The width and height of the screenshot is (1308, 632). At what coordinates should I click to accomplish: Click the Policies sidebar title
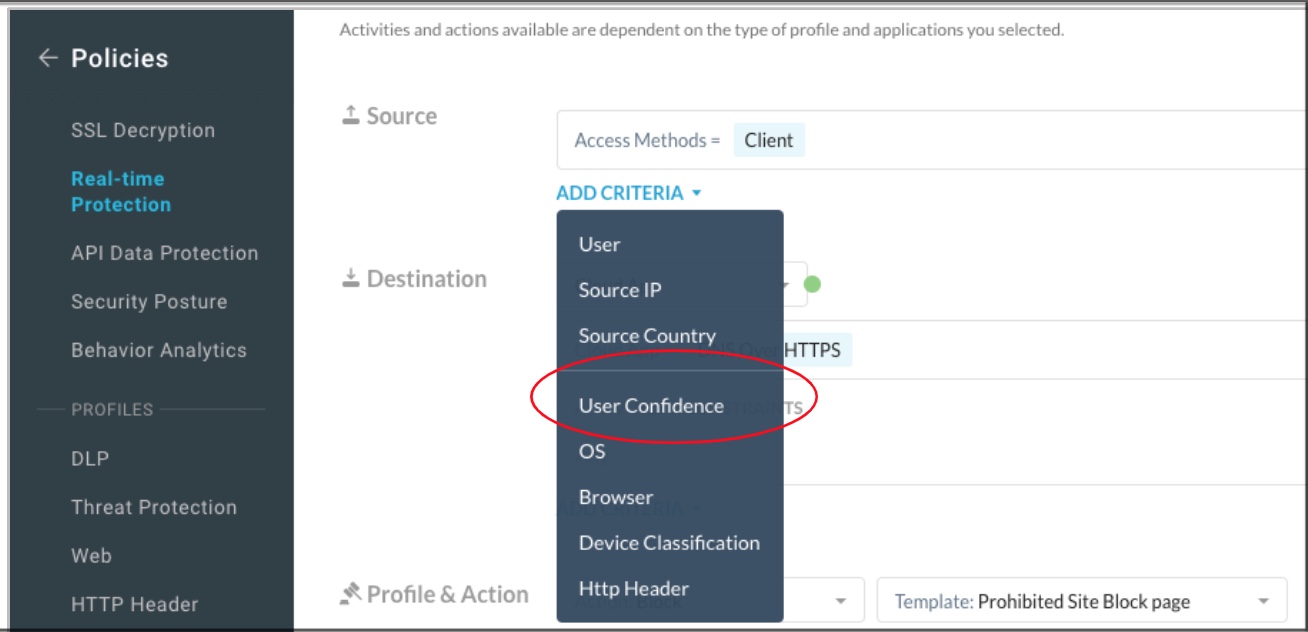click(120, 58)
